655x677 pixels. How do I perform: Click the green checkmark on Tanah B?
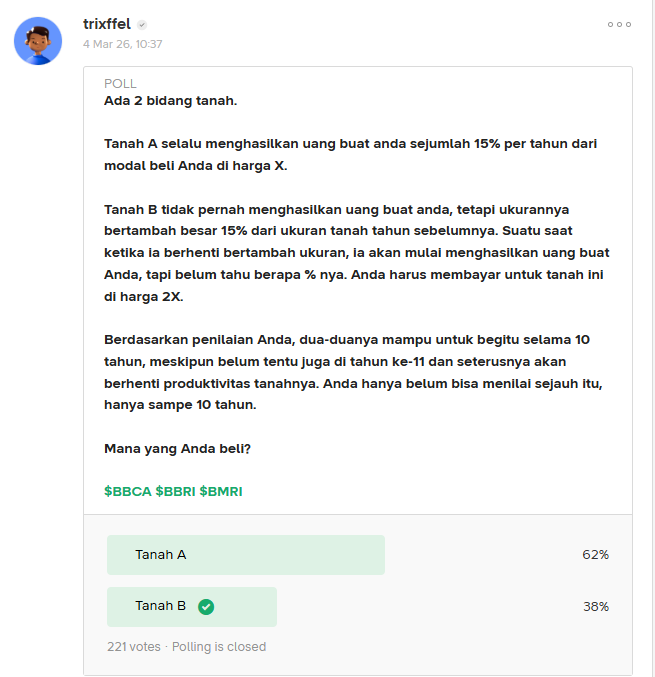click(206, 606)
